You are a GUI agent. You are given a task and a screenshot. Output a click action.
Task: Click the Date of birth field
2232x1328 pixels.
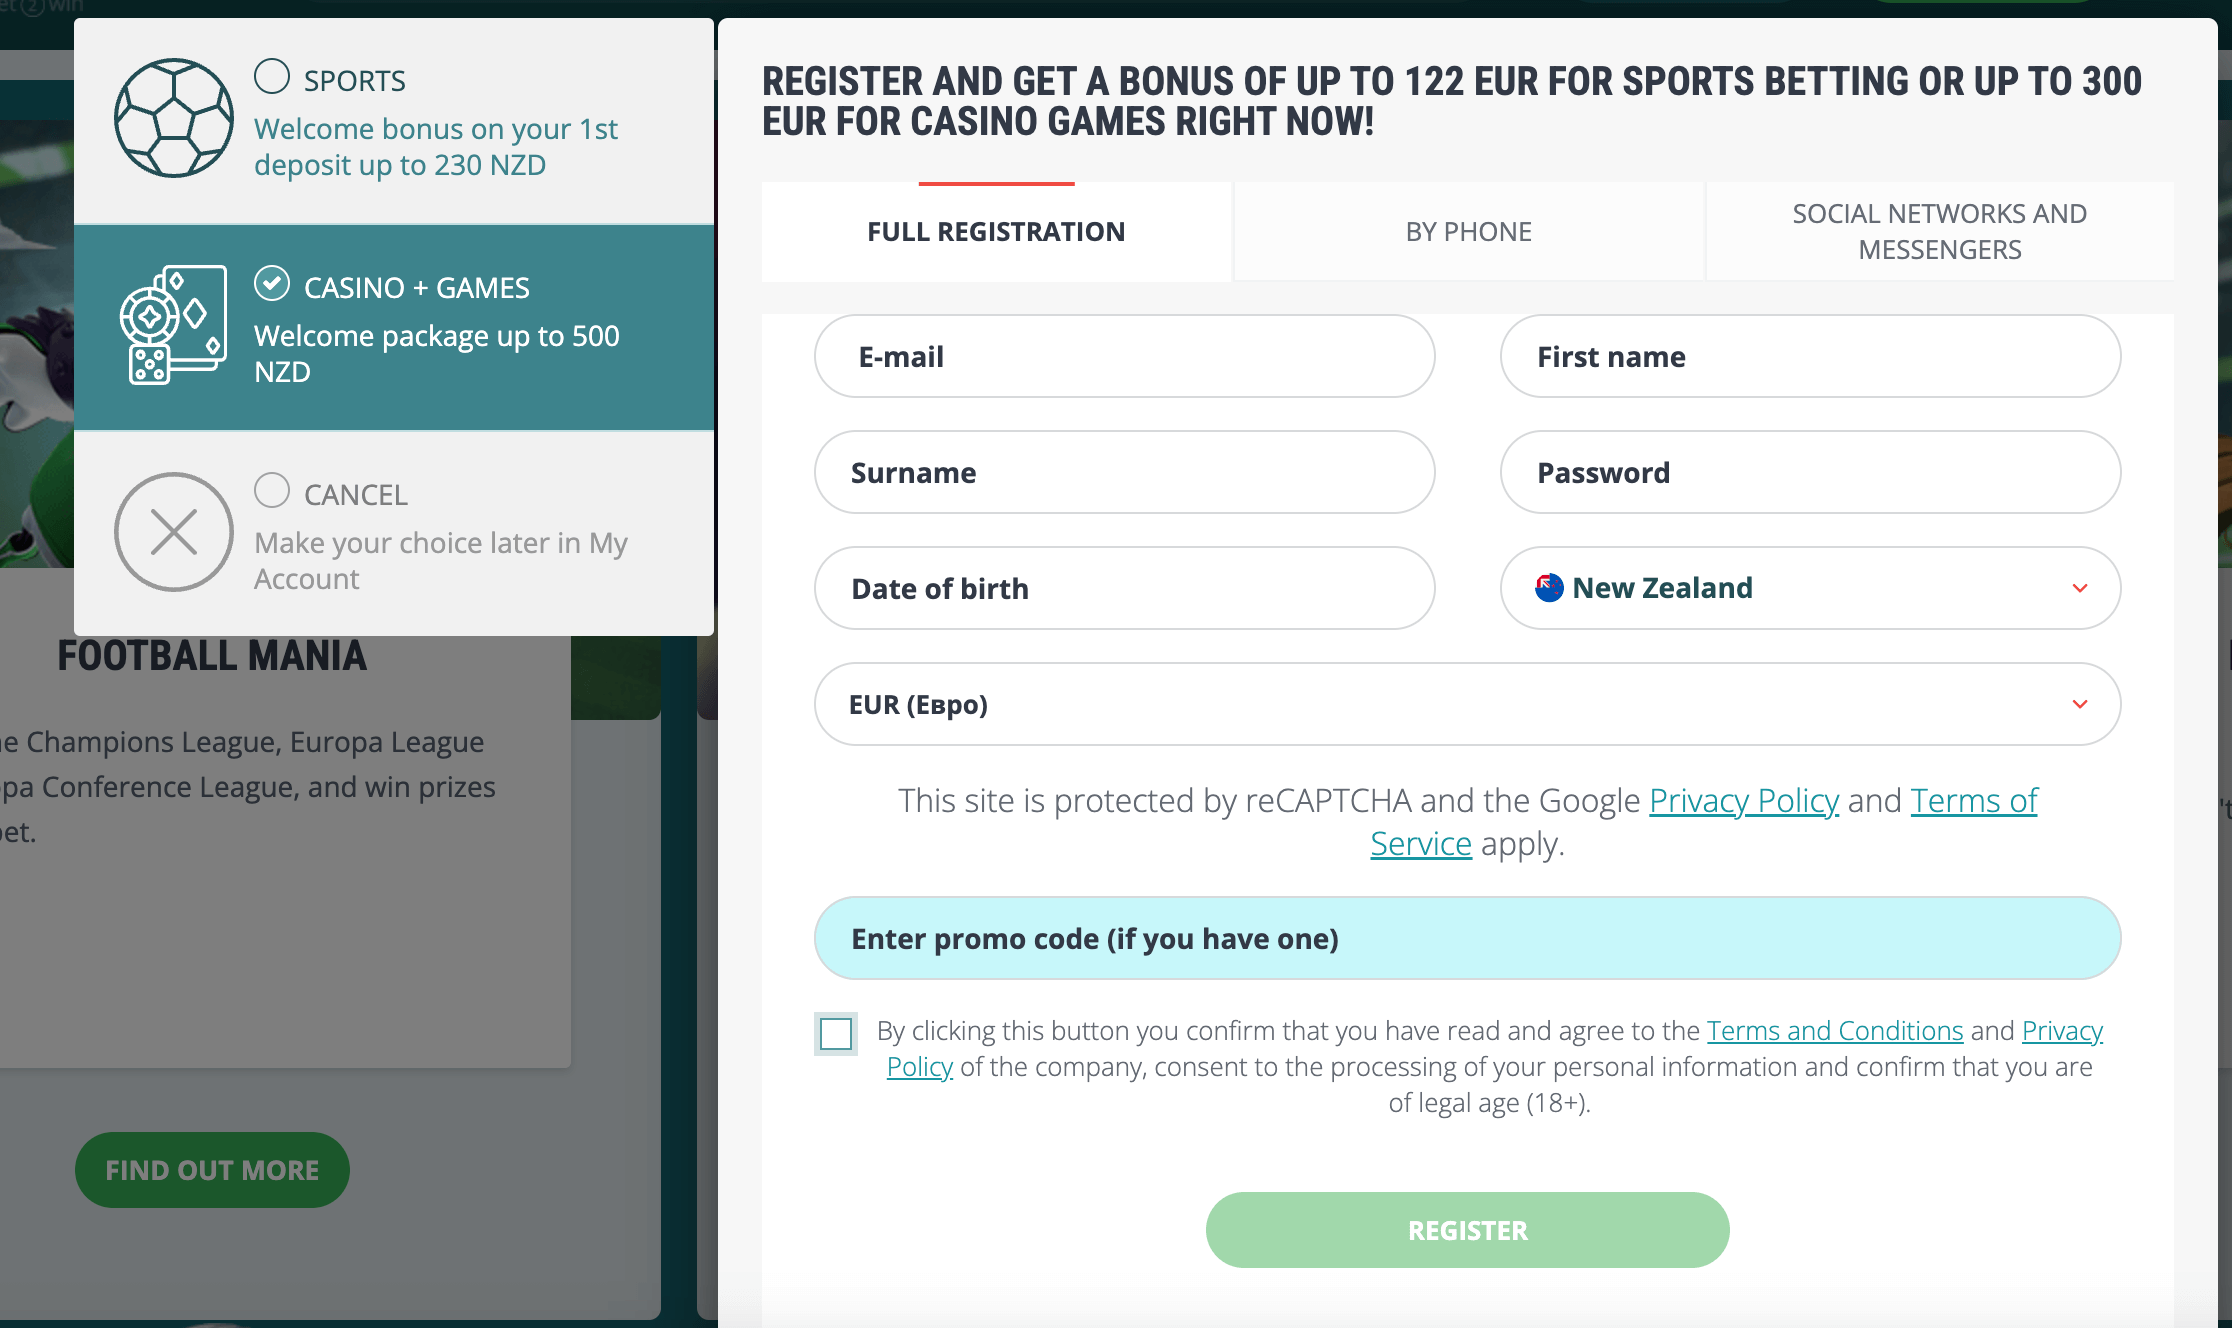pos(1124,589)
